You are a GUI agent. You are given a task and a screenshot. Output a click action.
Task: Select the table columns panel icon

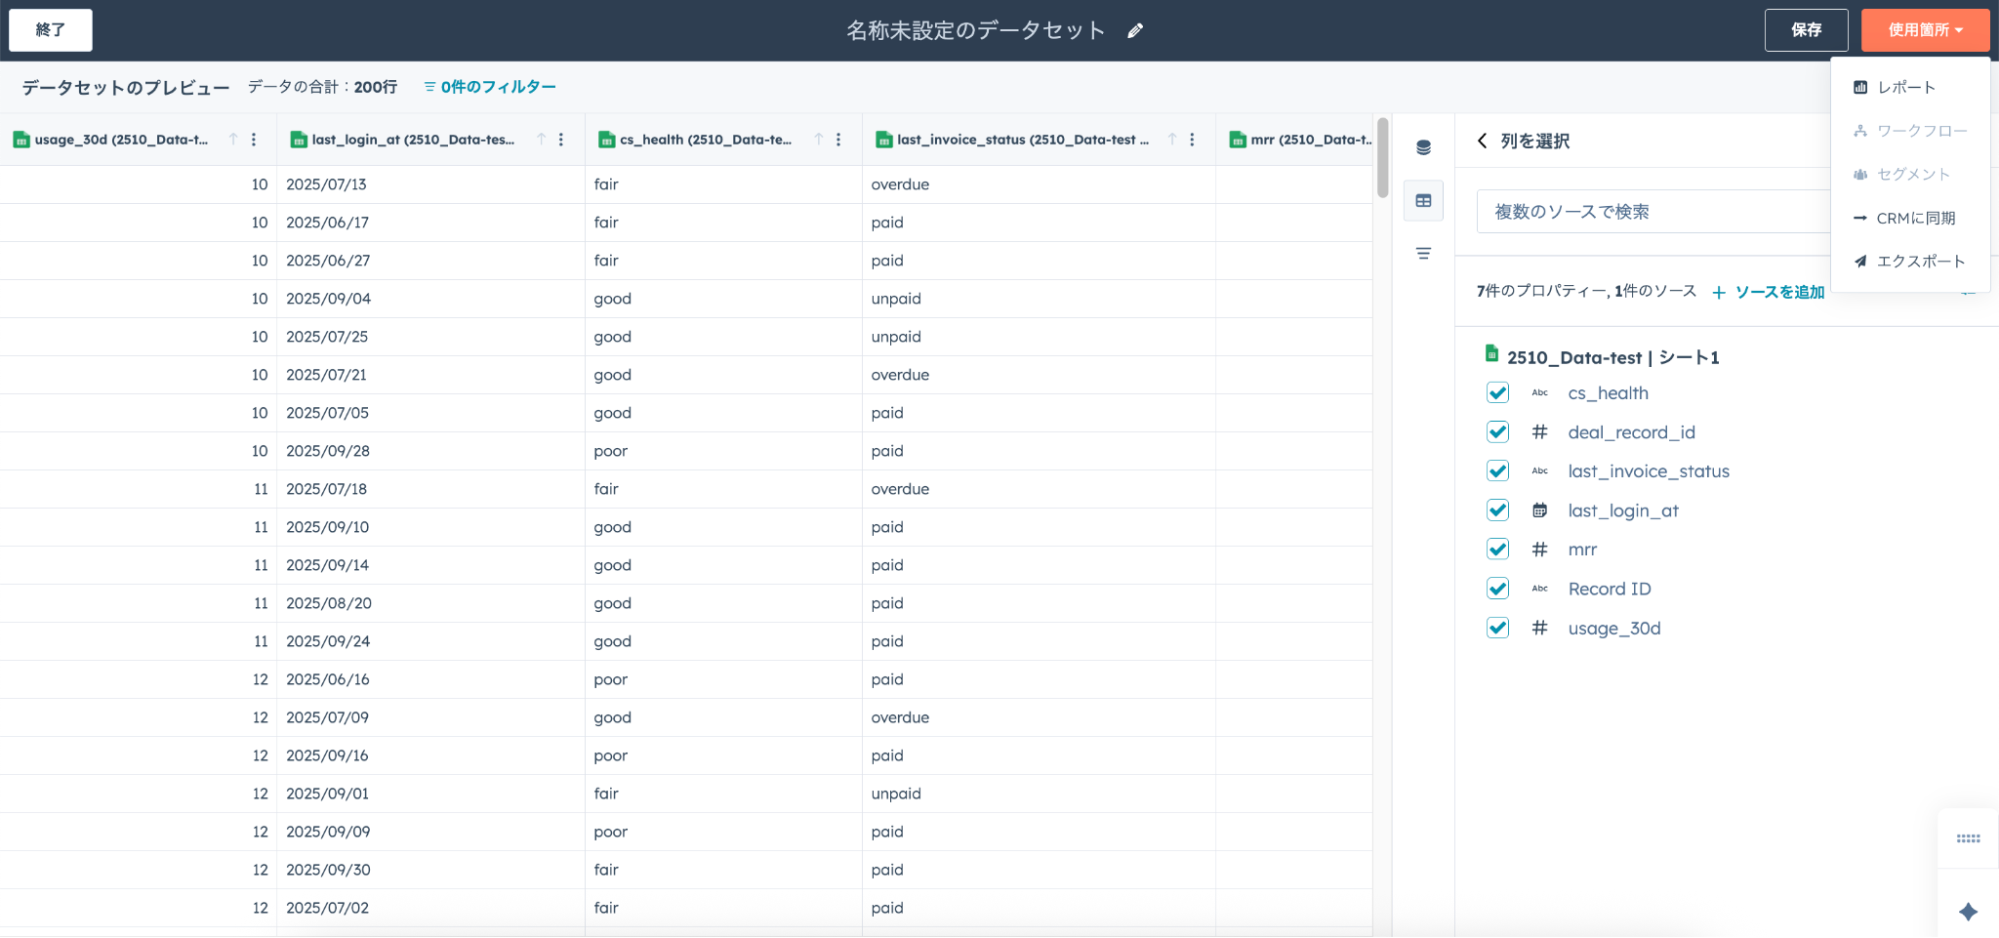pos(1423,201)
